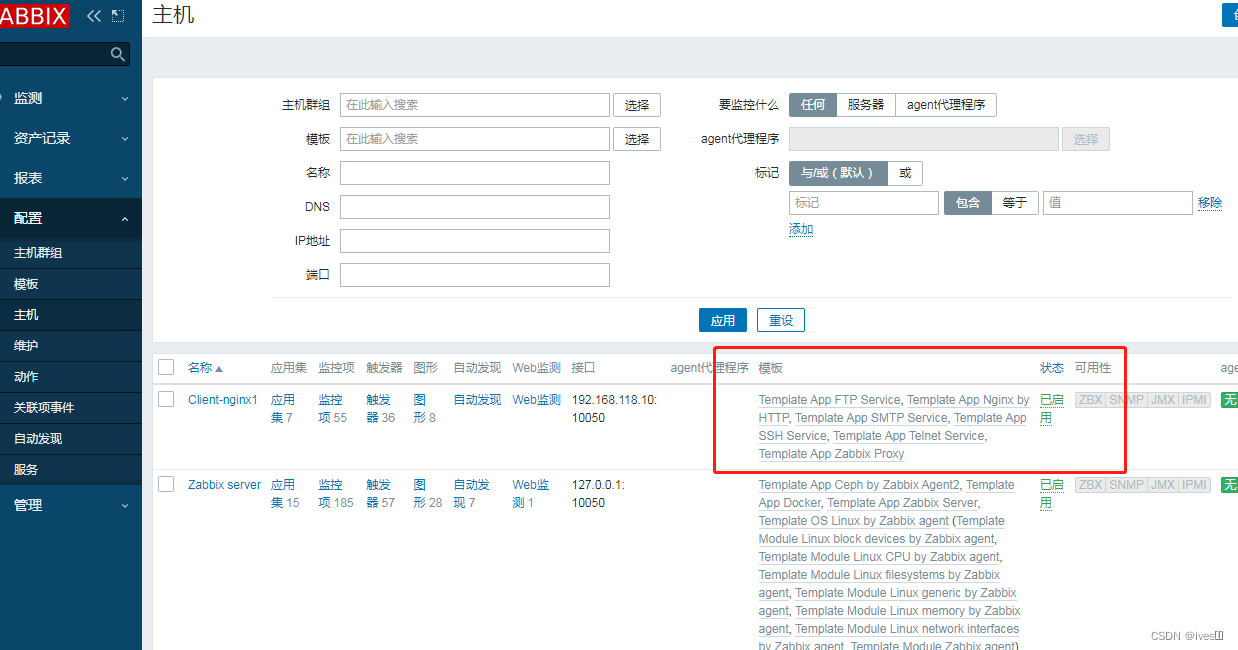The height and width of the screenshot is (650, 1238).
Task: Open Template App FTP Service link
Action: tap(830, 400)
